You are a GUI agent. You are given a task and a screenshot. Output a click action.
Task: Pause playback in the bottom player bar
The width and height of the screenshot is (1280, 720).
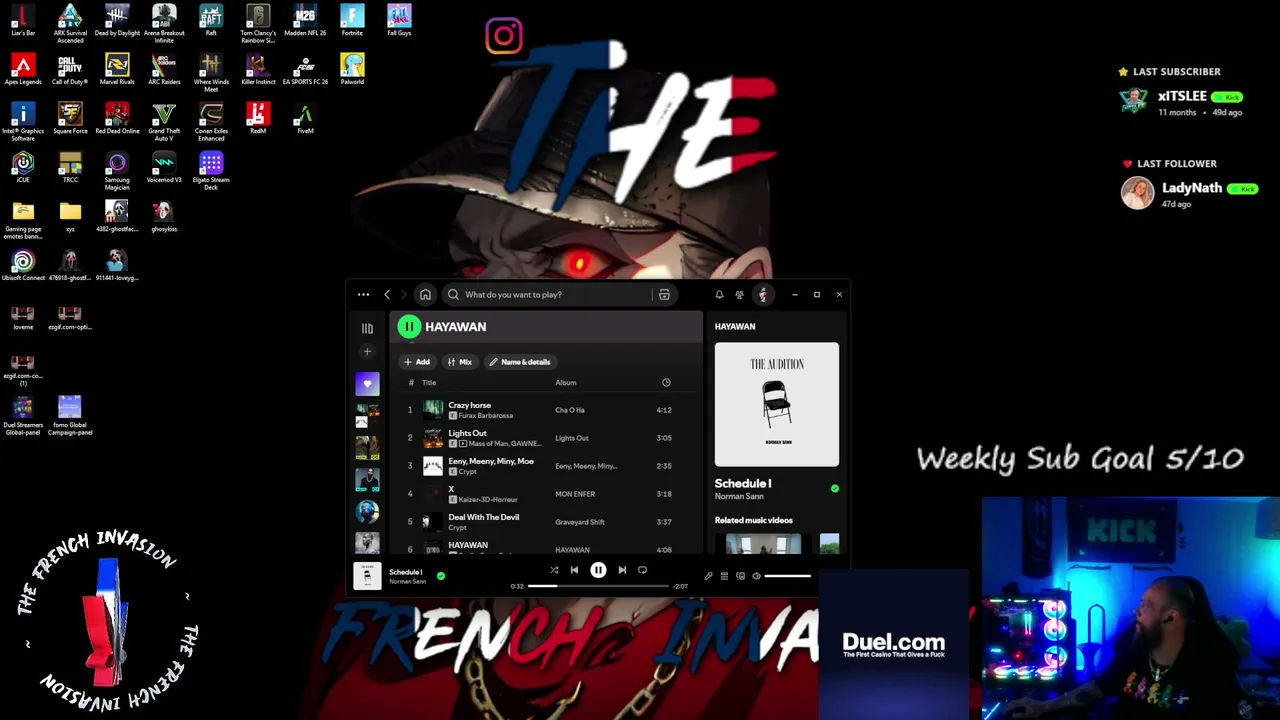point(598,571)
